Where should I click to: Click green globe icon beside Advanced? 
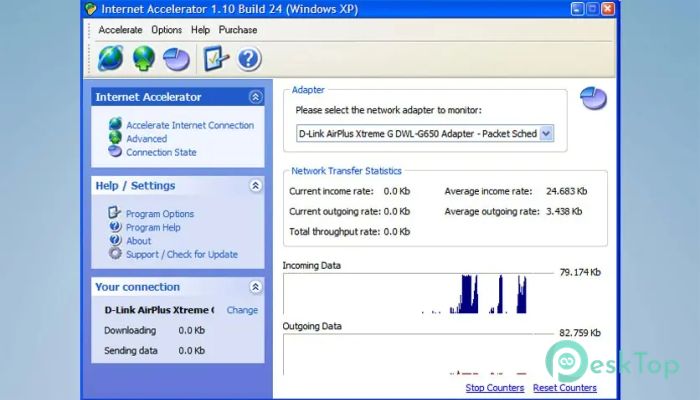pos(115,138)
